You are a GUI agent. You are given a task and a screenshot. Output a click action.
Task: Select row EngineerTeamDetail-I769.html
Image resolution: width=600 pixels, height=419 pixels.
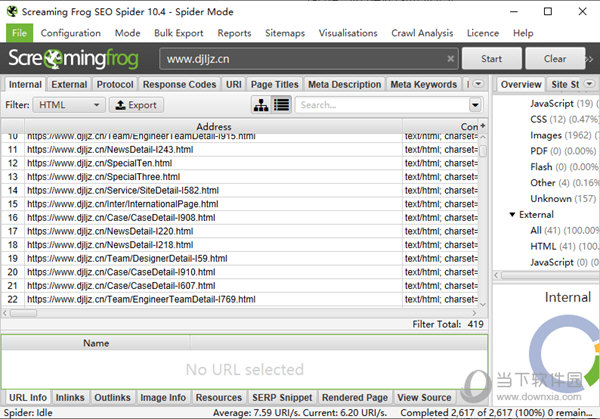point(240,299)
